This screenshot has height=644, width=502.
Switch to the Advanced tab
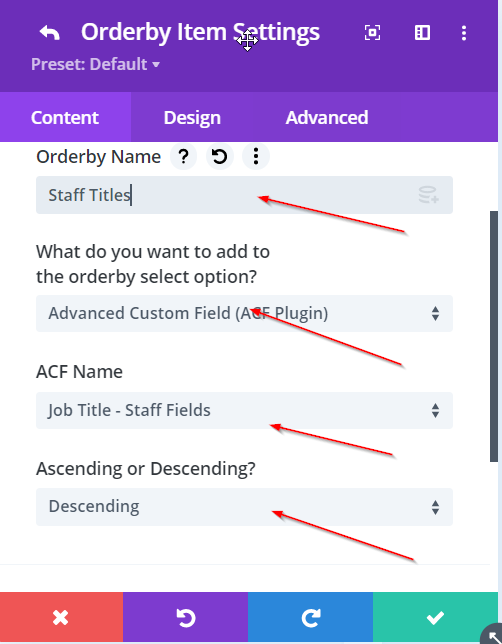pyautogui.click(x=327, y=117)
